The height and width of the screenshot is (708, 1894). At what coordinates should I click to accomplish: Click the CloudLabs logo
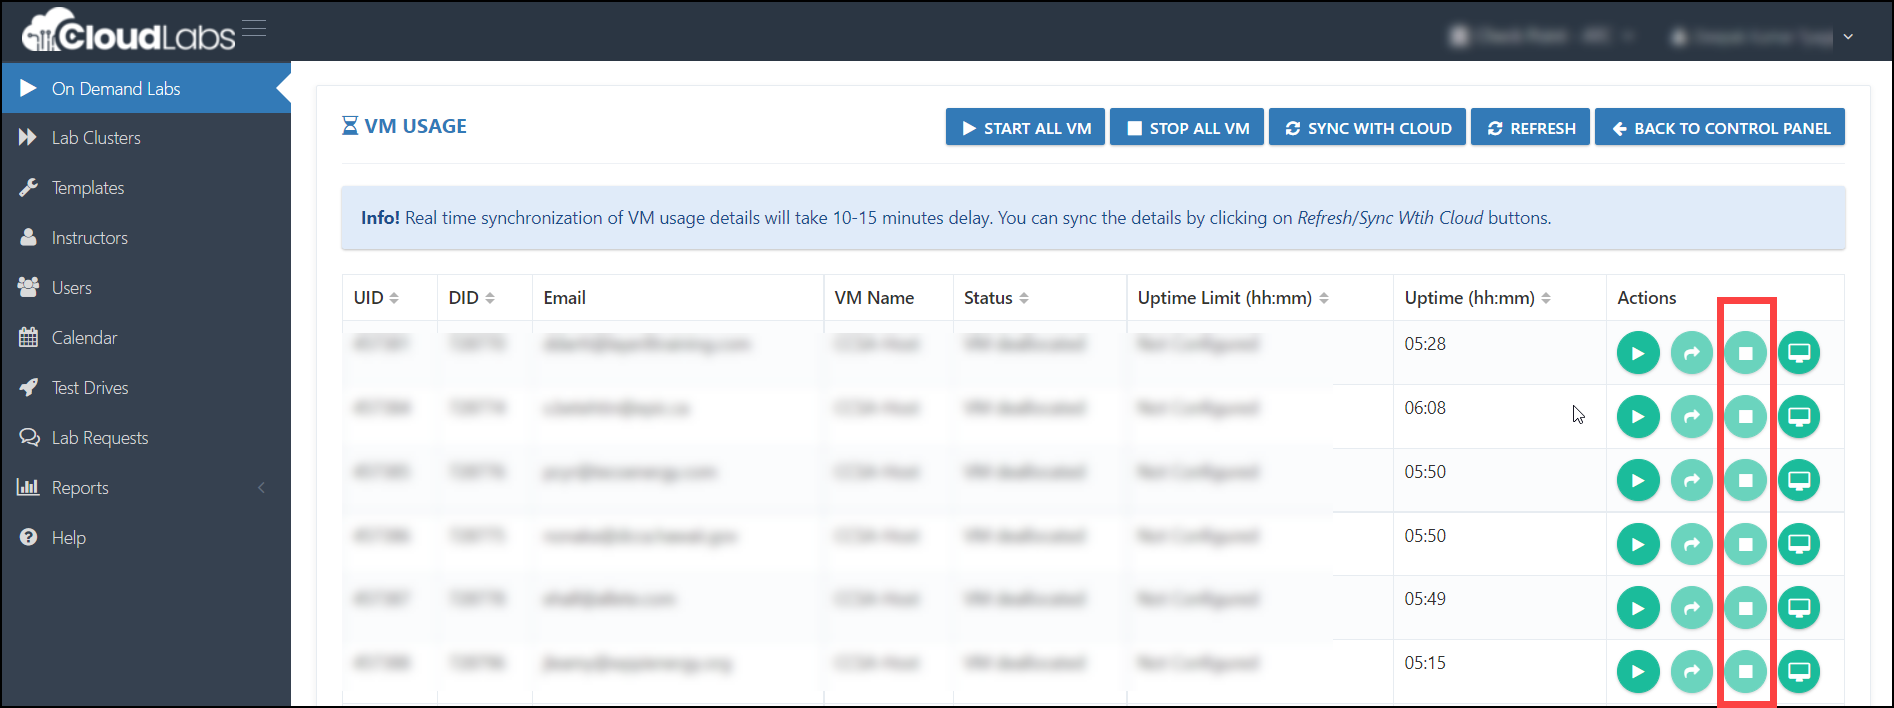pos(129,31)
